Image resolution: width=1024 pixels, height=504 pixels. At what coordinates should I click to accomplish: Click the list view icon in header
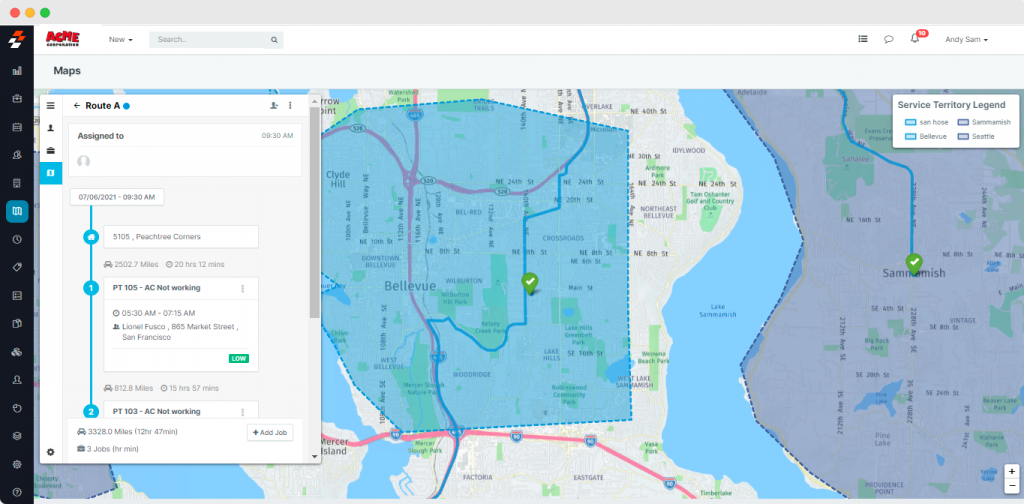862,40
